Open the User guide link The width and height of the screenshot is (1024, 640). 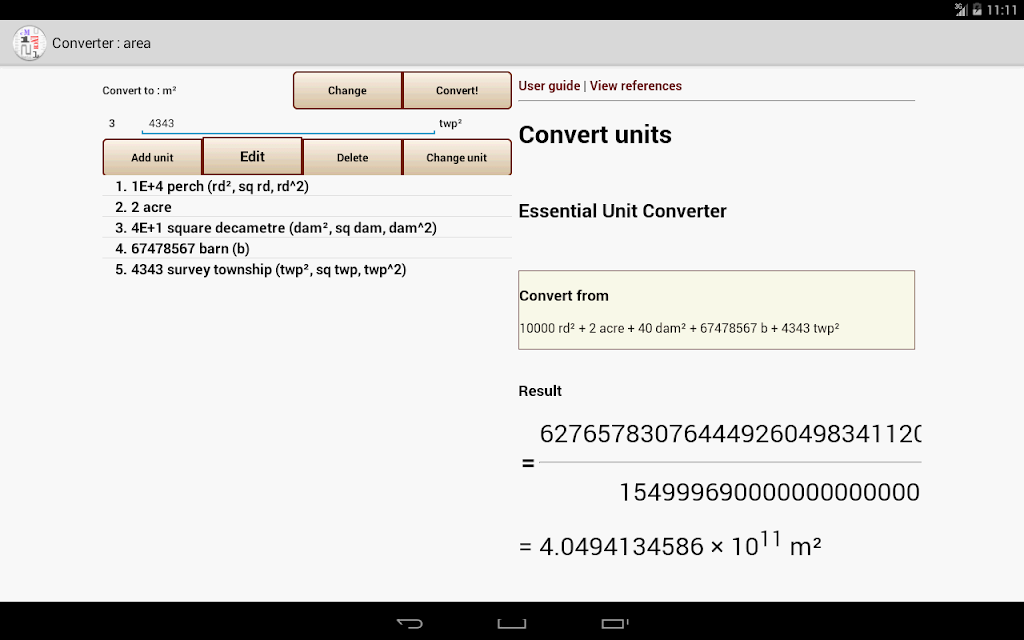549,86
